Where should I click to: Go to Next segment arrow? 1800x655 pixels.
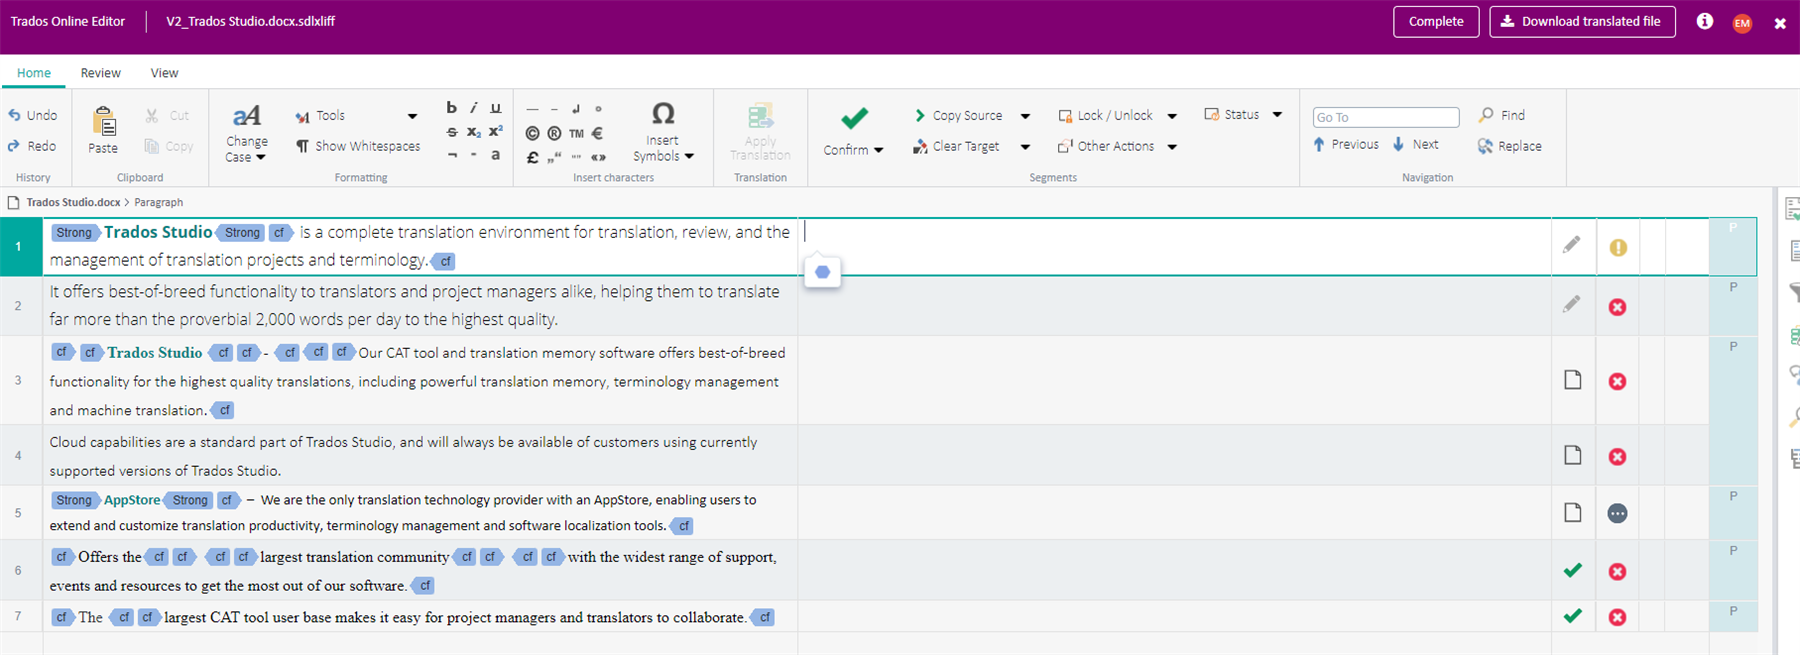coord(1398,144)
